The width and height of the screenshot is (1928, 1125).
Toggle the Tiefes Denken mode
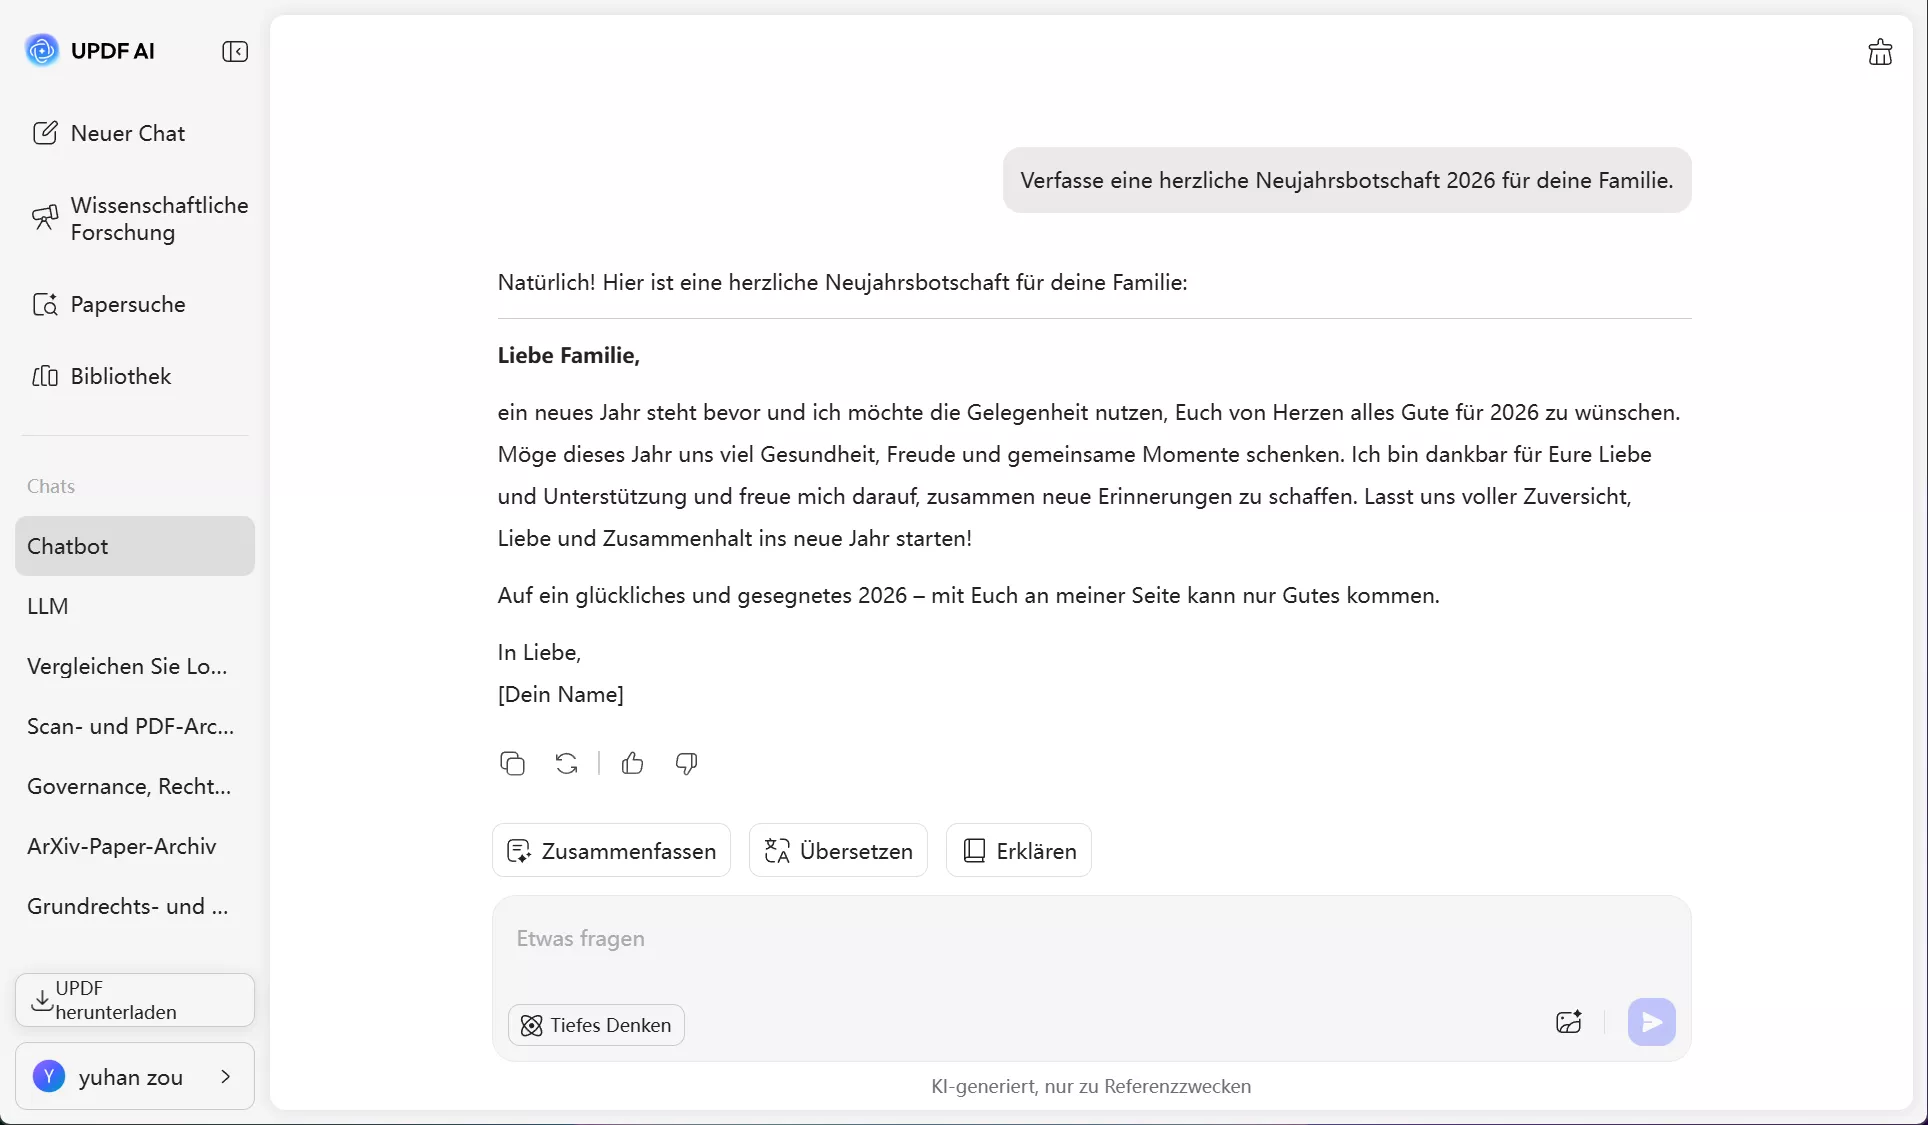pyautogui.click(x=595, y=1025)
